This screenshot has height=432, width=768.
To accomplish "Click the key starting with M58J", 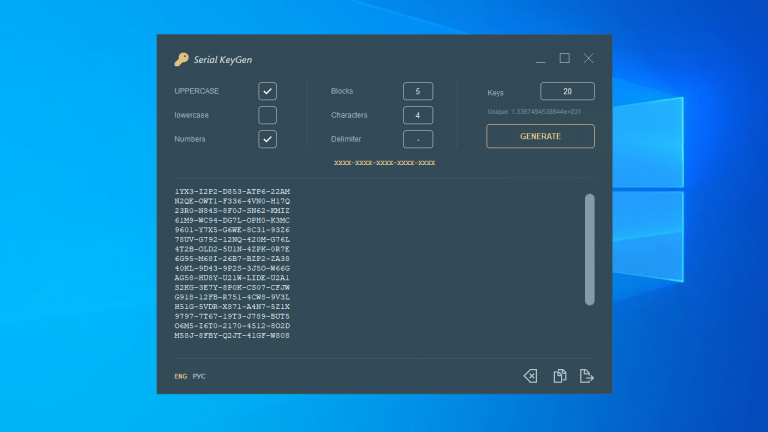I will 232,336.
